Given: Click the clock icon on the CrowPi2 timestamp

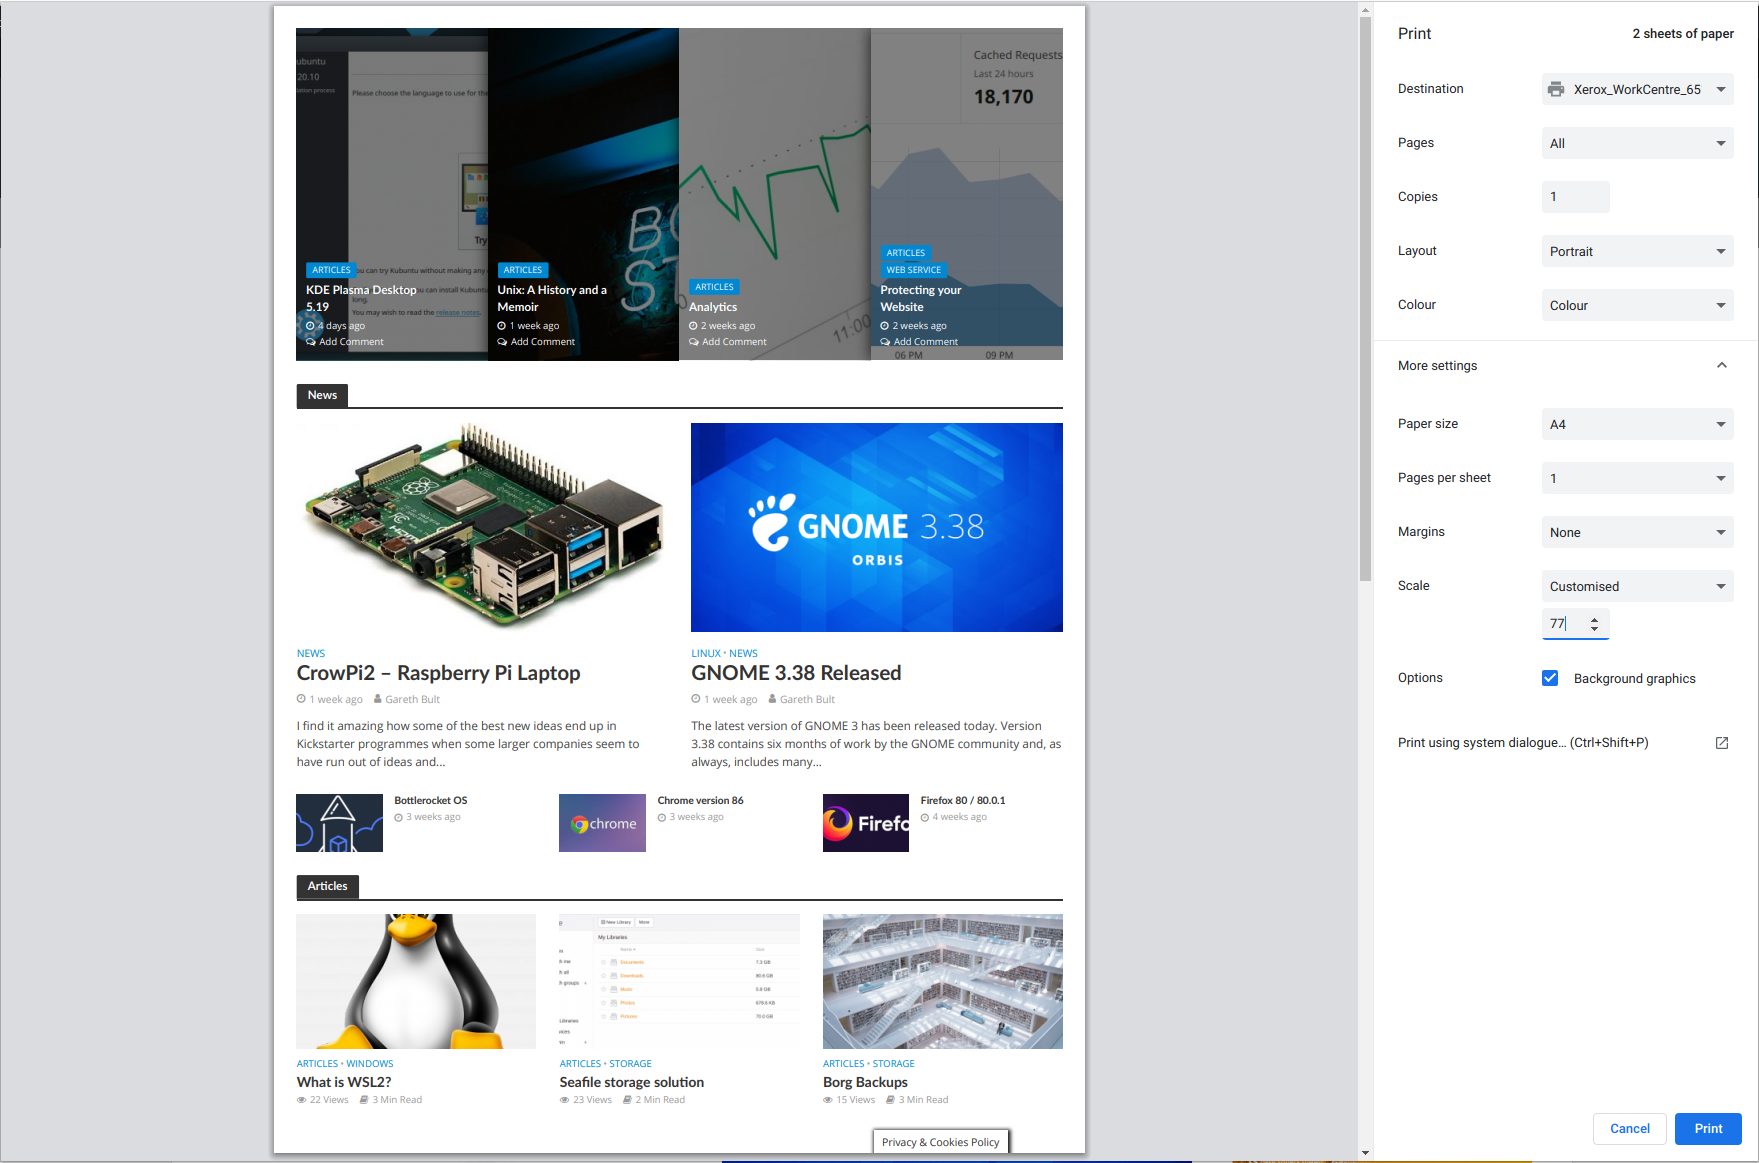Looking at the screenshot, I should click(300, 698).
